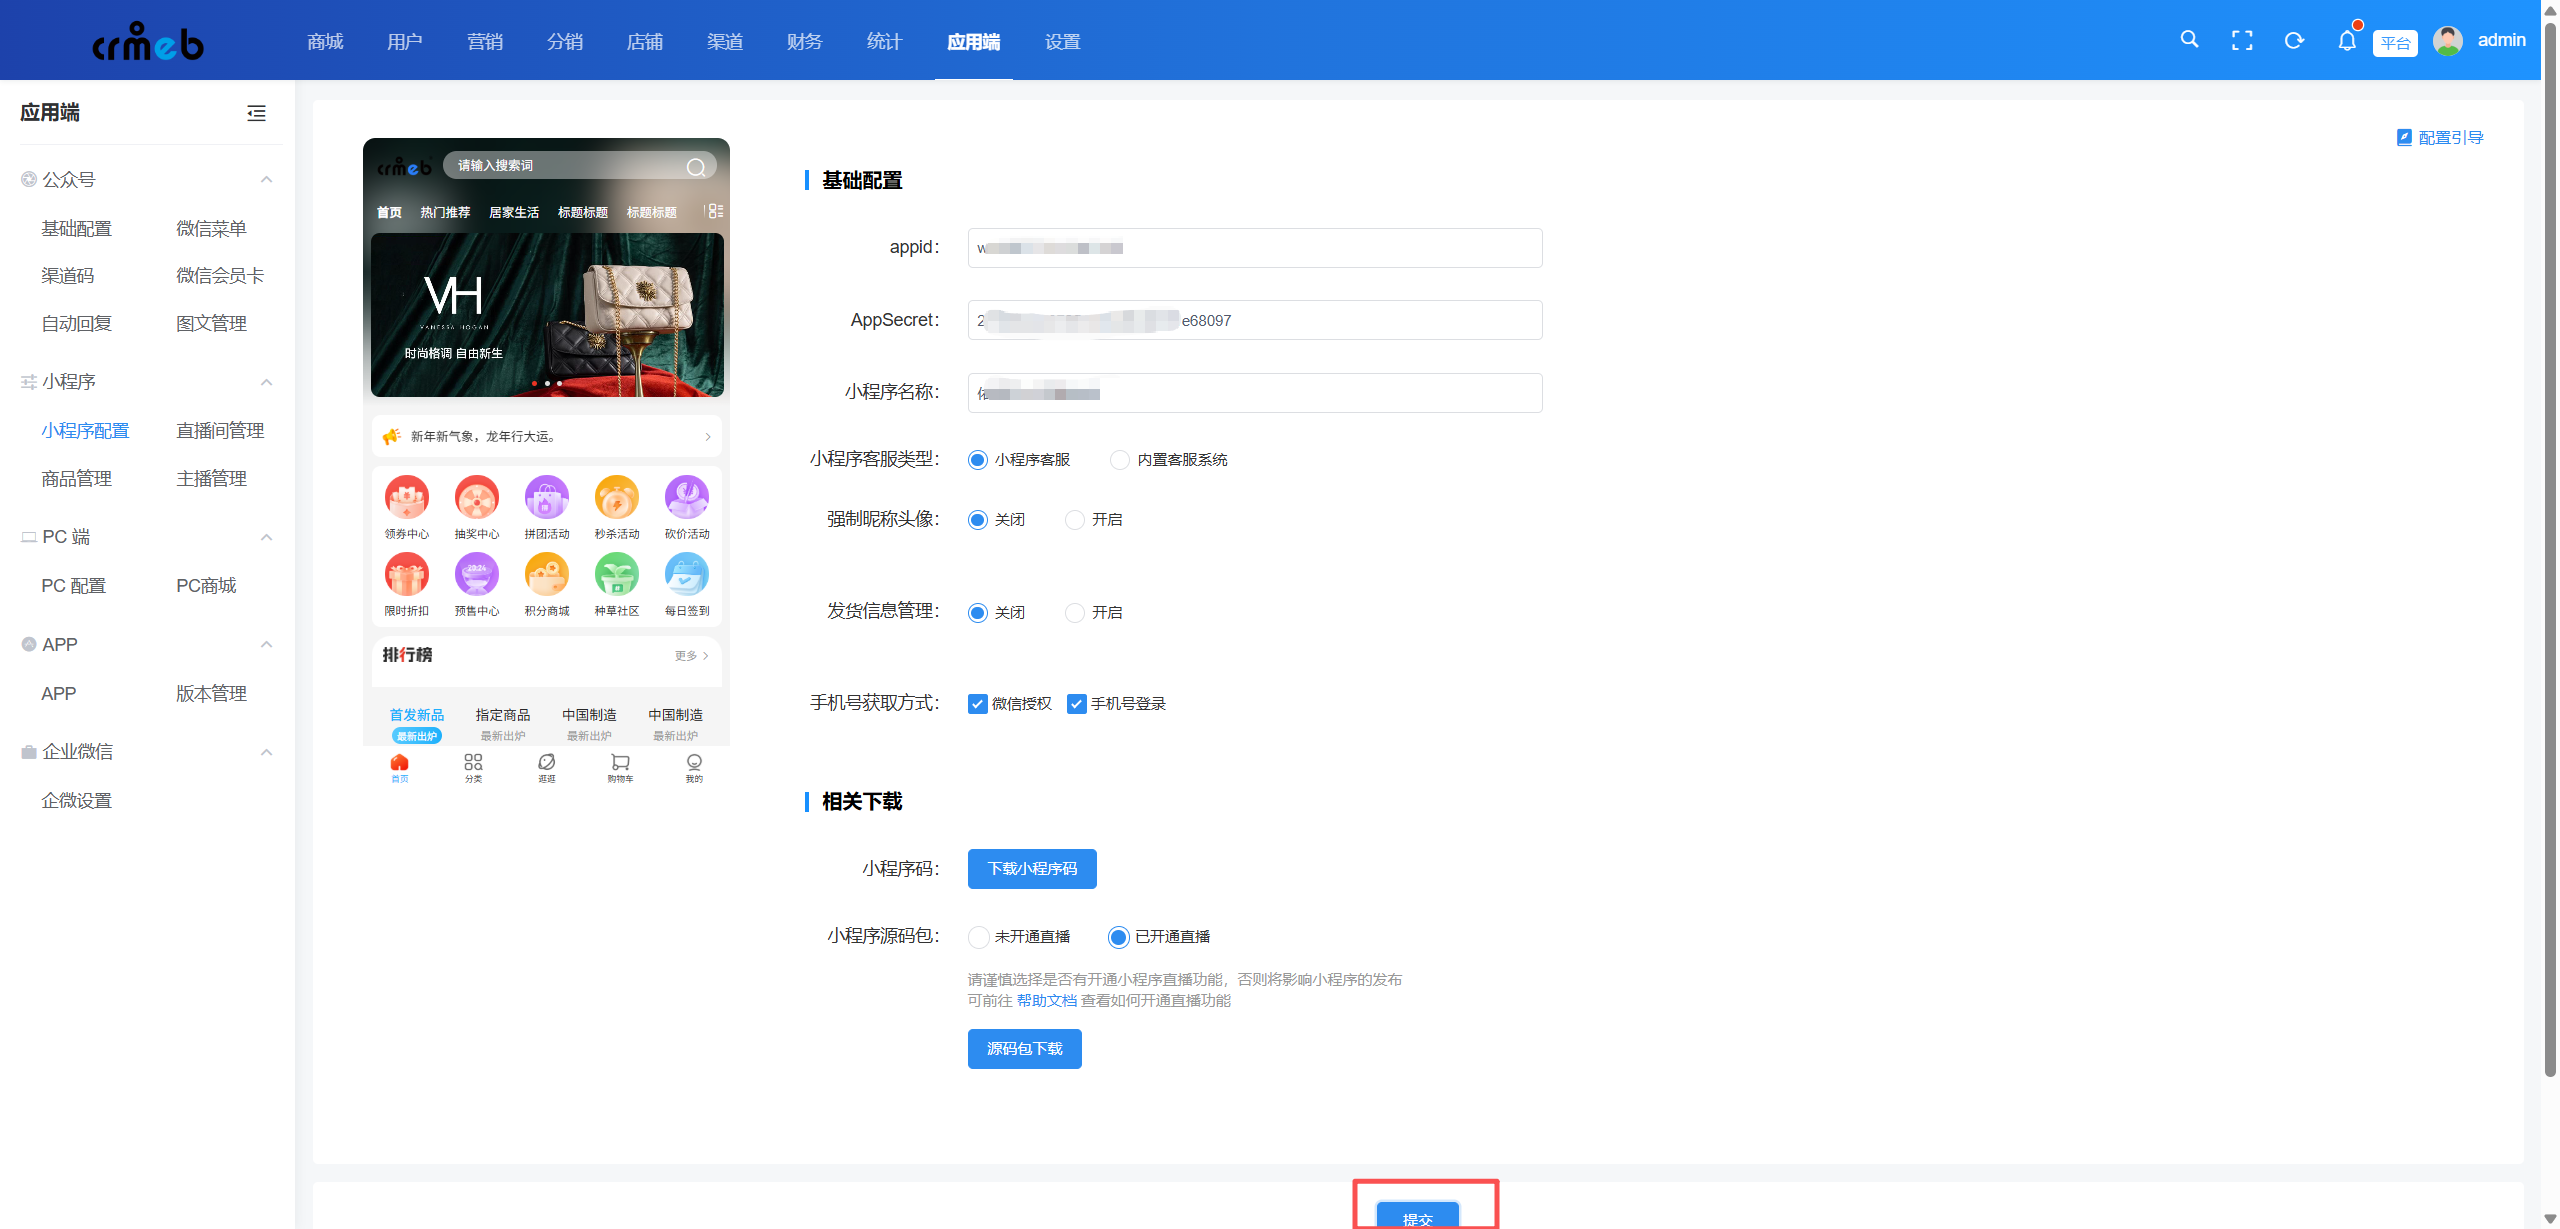The height and width of the screenshot is (1229, 2560).
Task: Open the 设置 top navigation tab
Action: 1062,42
